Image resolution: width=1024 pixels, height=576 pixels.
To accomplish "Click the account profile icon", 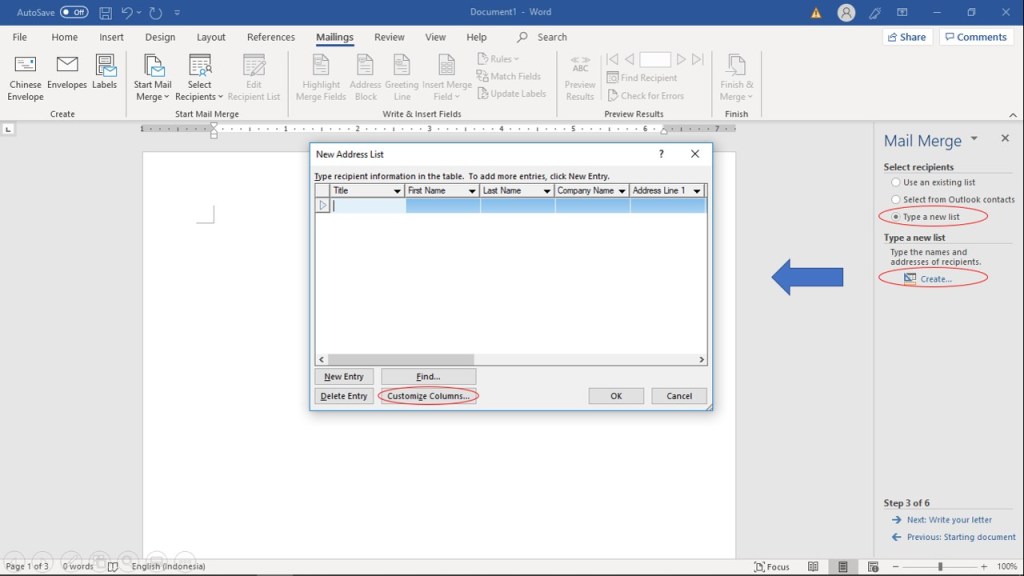I will click(846, 13).
